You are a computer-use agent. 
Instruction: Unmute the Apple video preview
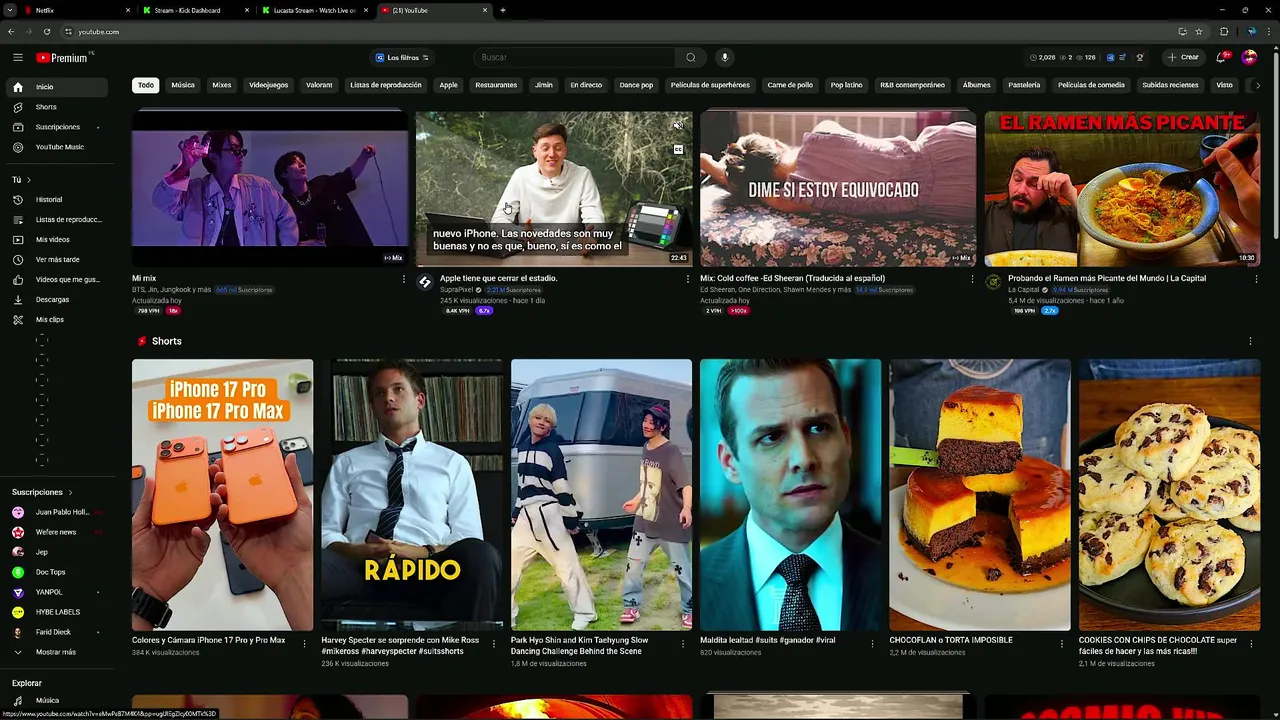(x=678, y=126)
